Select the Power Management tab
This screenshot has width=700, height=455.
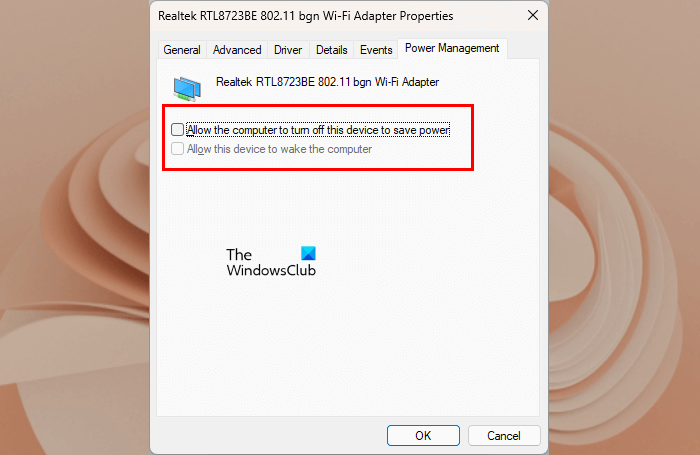pos(452,48)
